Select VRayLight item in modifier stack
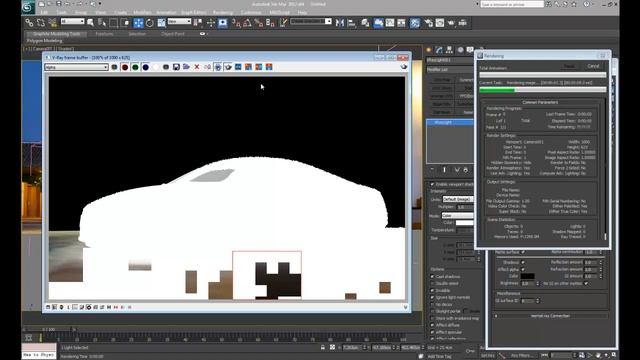This screenshot has width=640, height=360. click(x=450, y=122)
